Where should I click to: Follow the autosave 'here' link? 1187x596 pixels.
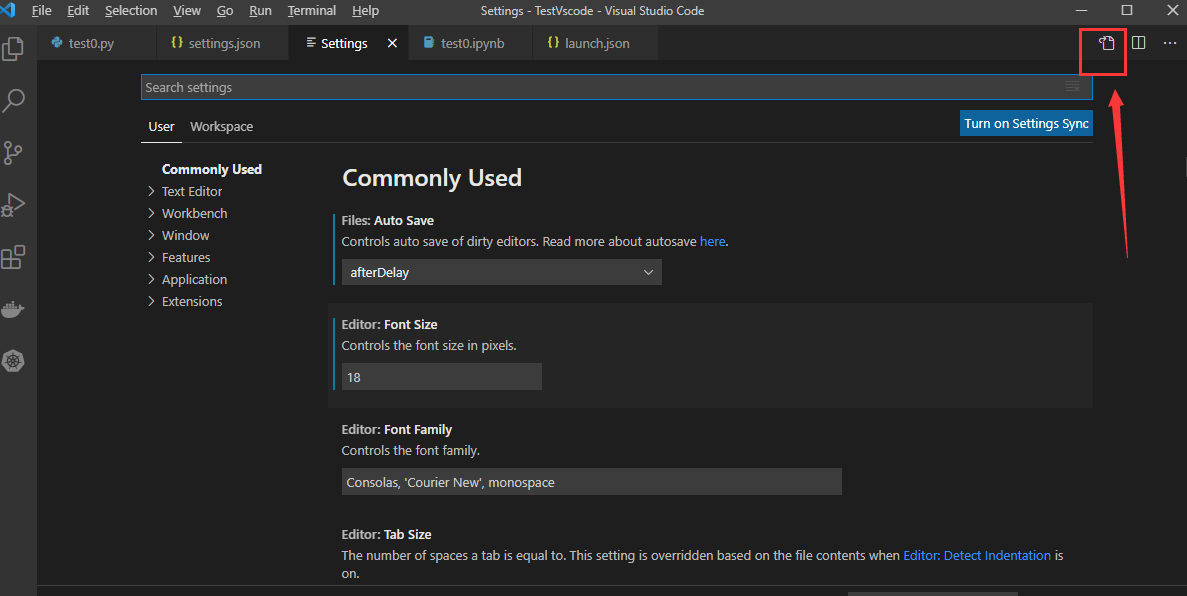[712, 242]
